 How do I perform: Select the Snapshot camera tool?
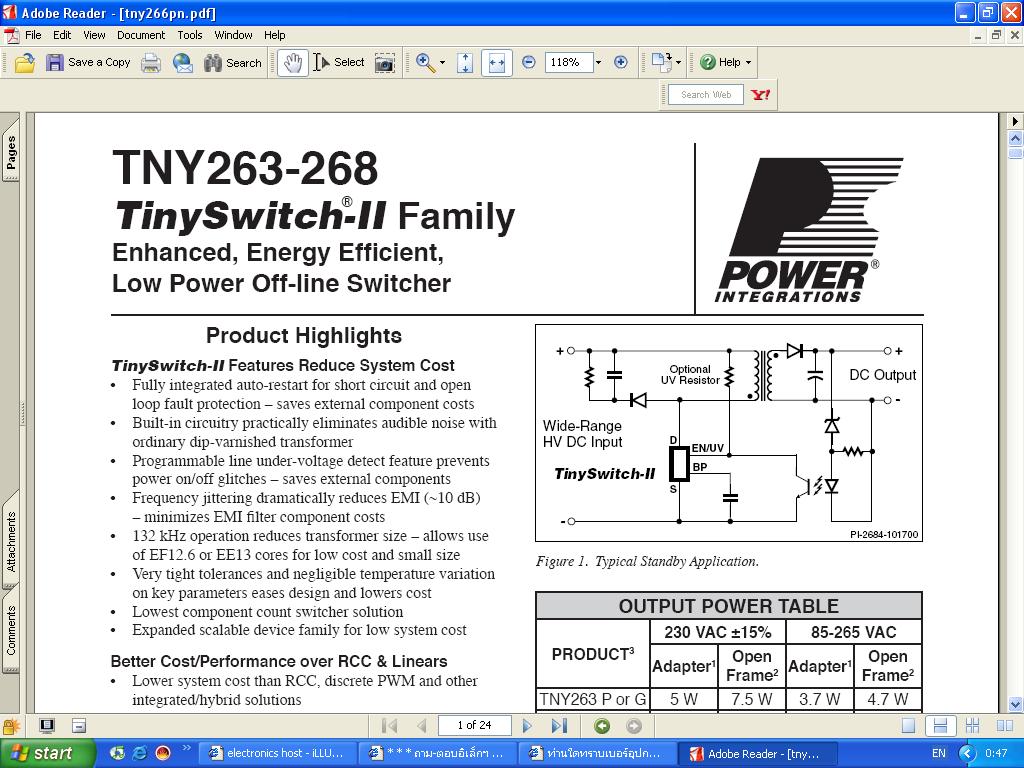[x=385, y=63]
